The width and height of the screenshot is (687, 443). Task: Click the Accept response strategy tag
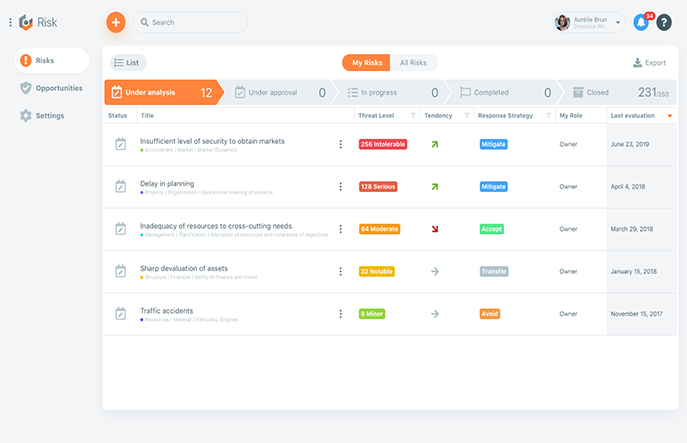coord(492,229)
